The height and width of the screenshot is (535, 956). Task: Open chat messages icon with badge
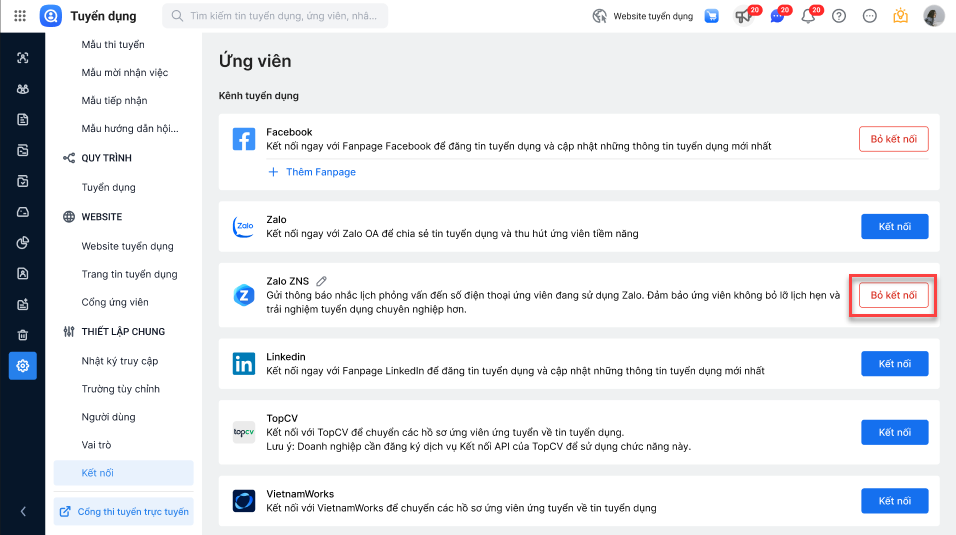[777, 16]
